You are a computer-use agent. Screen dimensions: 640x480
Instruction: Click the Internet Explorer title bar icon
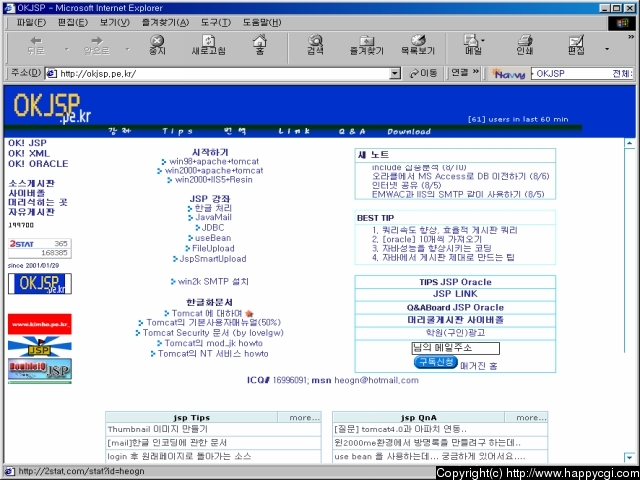click(x=10, y=8)
